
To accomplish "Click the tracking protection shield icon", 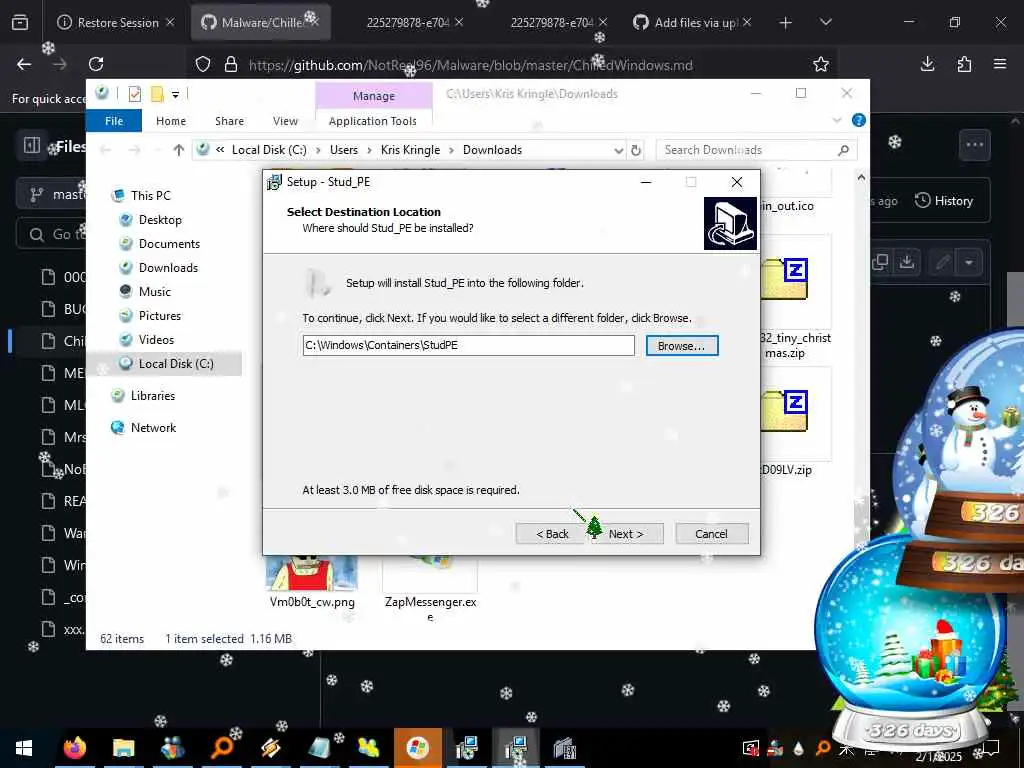I will 203,64.
